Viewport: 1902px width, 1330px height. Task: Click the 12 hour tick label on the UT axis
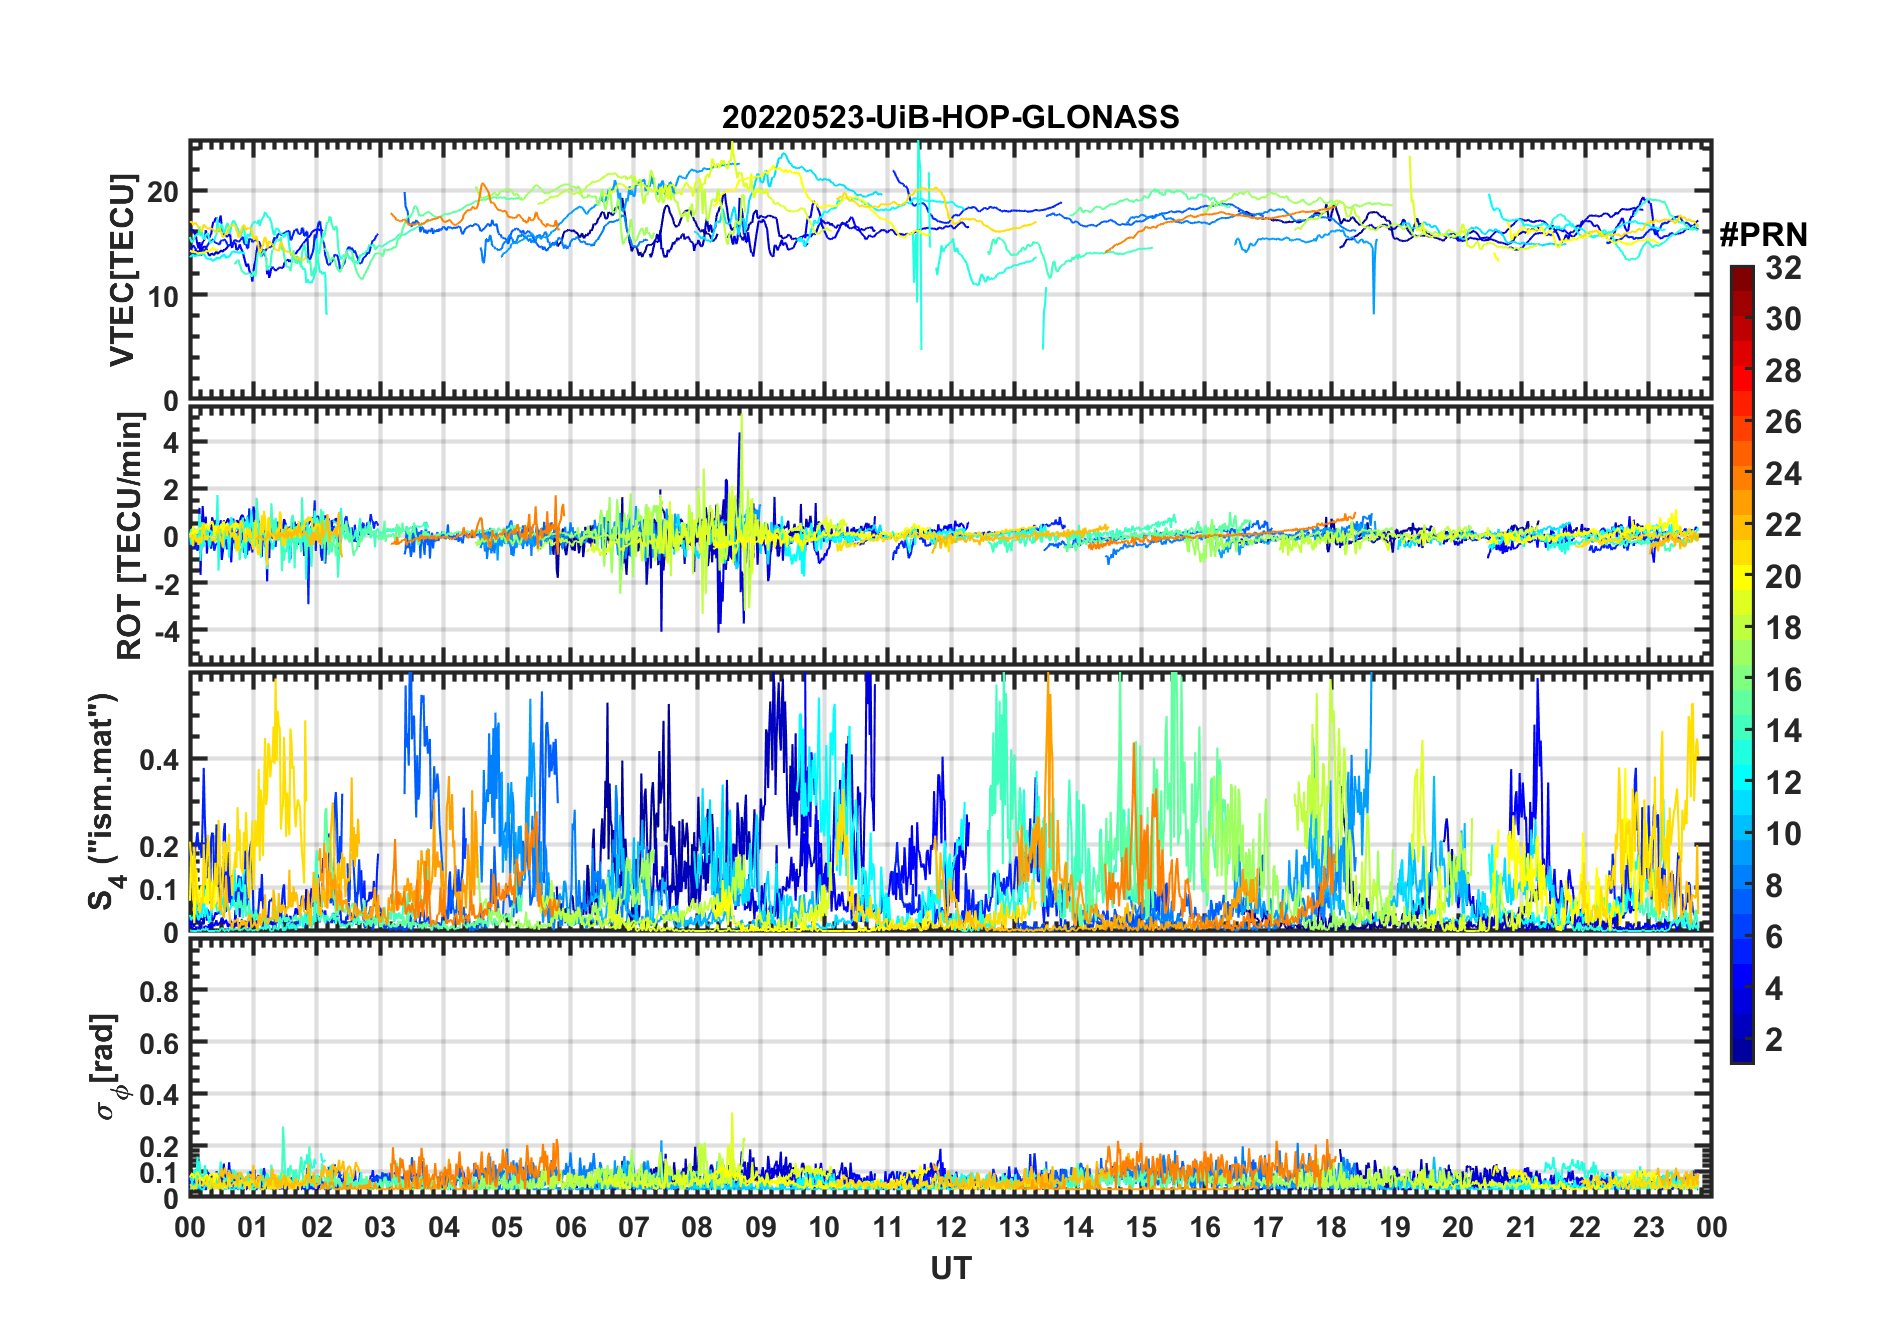pyautogui.click(x=950, y=1227)
